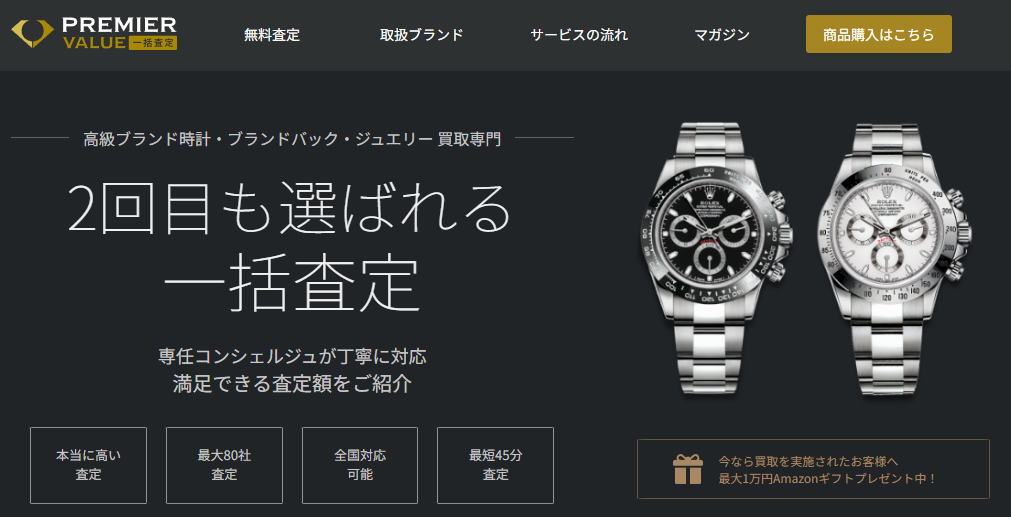Image resolution: width=1011 pixels, height=517 pixels.
Task: Open the マガジン navigation link
Action: click(x=722, y=35)
